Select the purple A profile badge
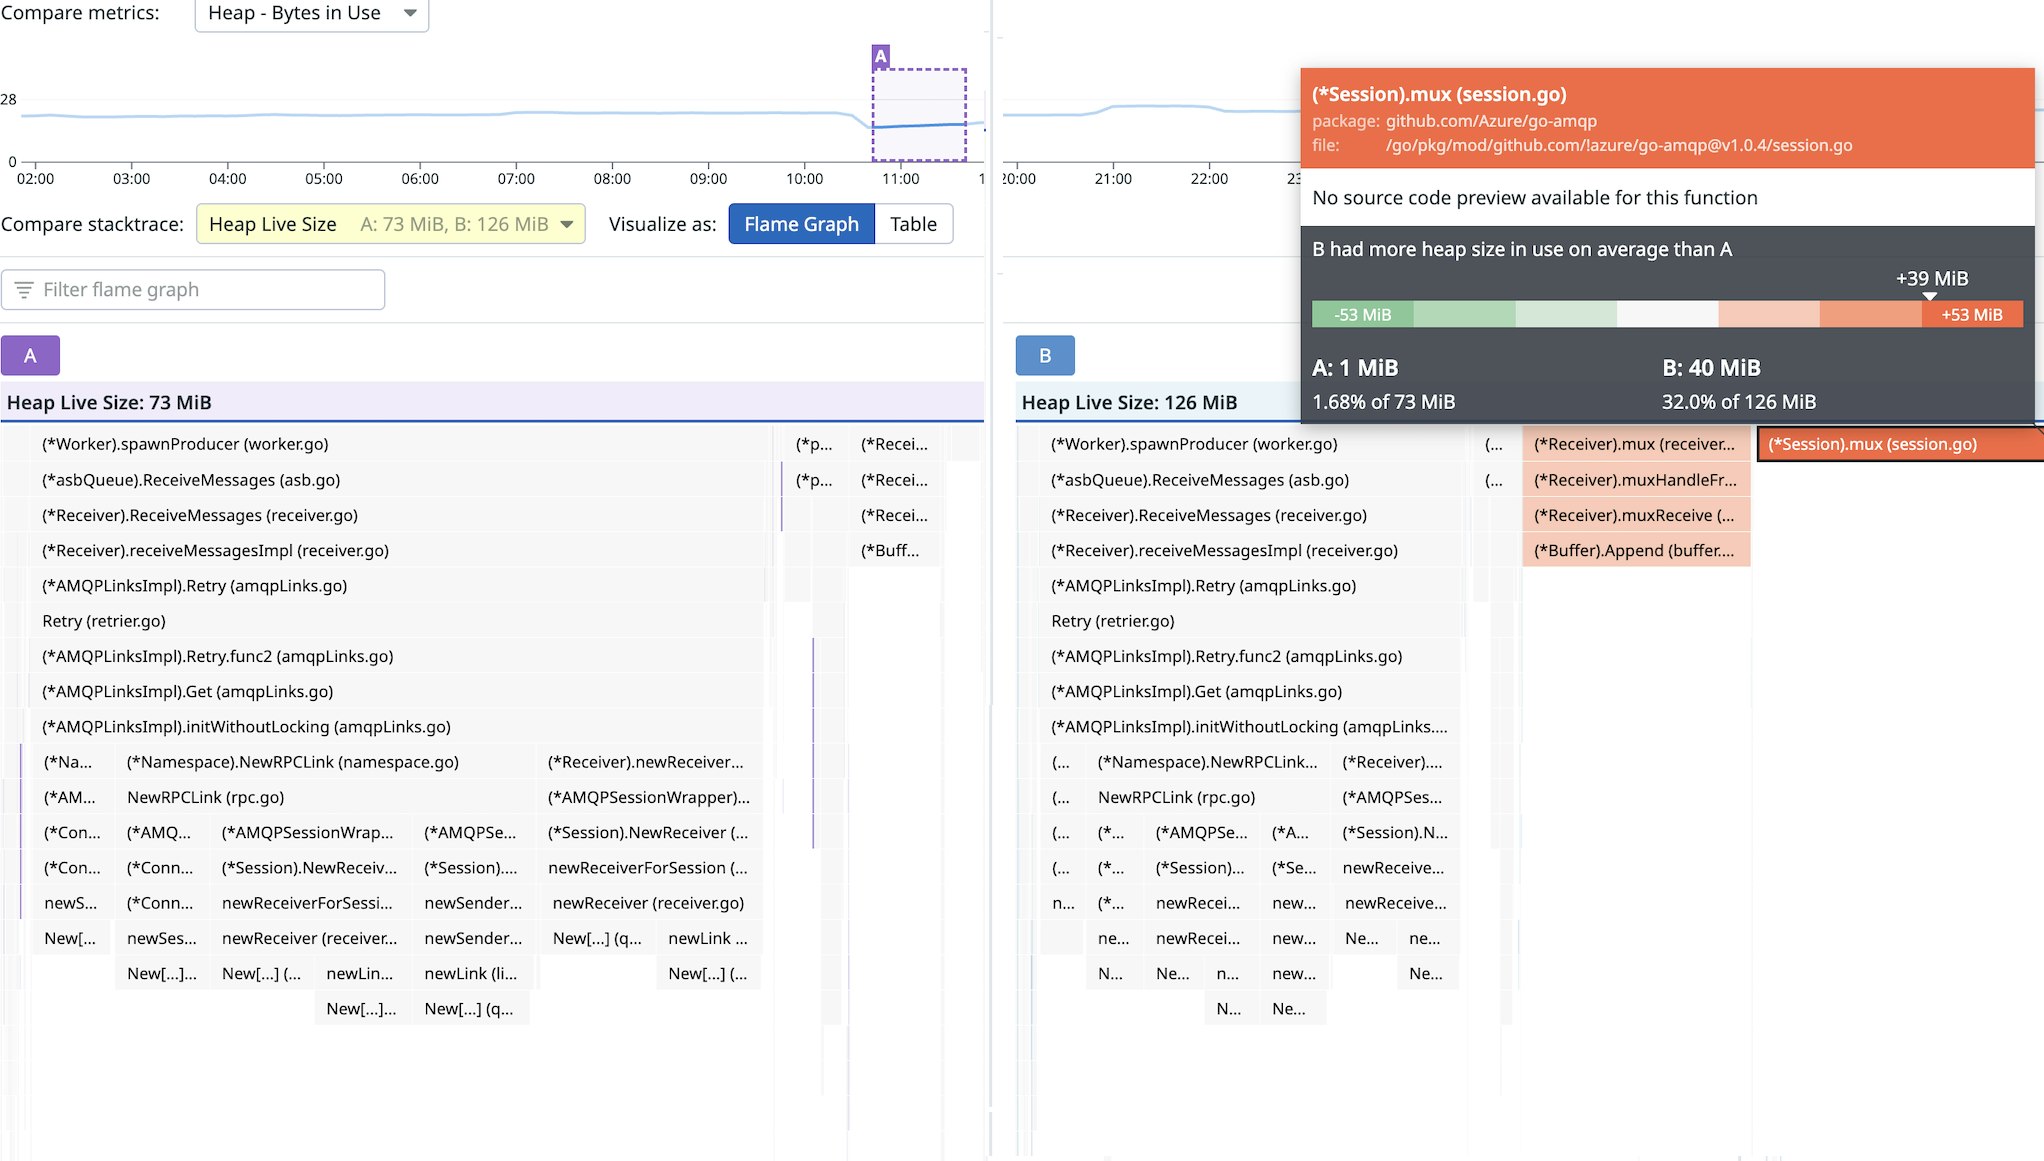The width and height of the screenshot is (2044, 1161). (30, 355)
